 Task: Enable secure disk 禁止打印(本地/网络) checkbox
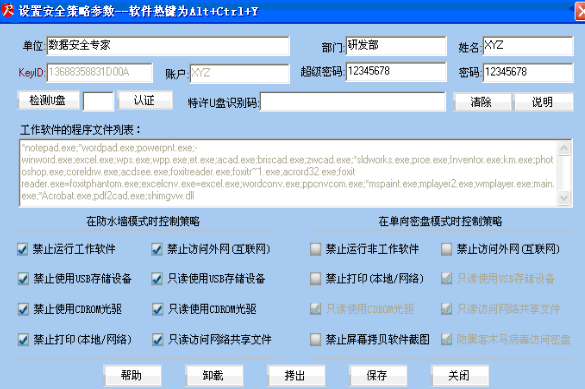316,279
